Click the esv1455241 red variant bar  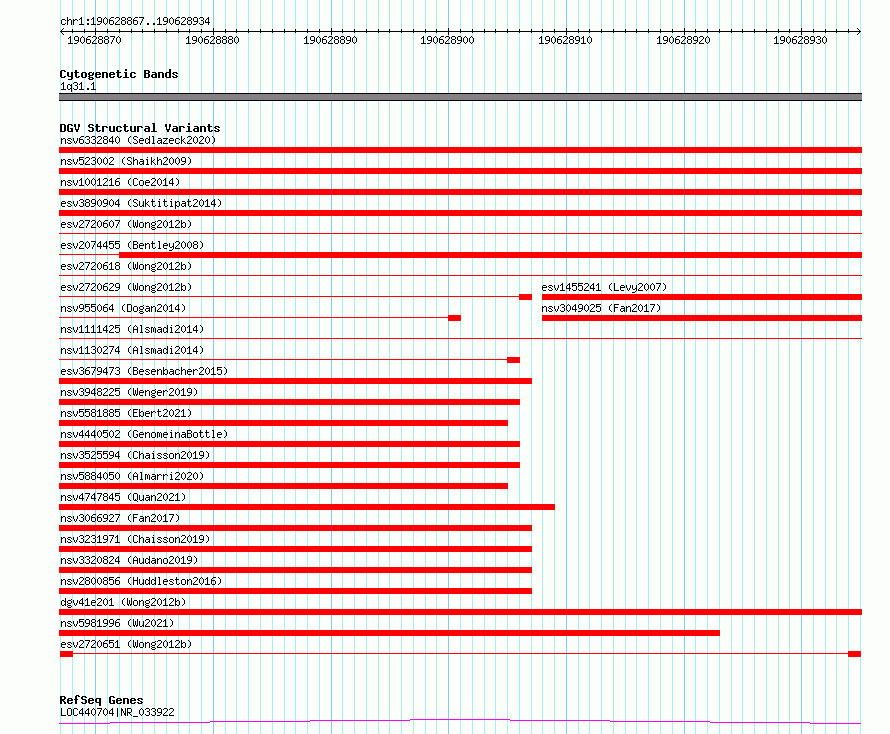coord(702,297)
